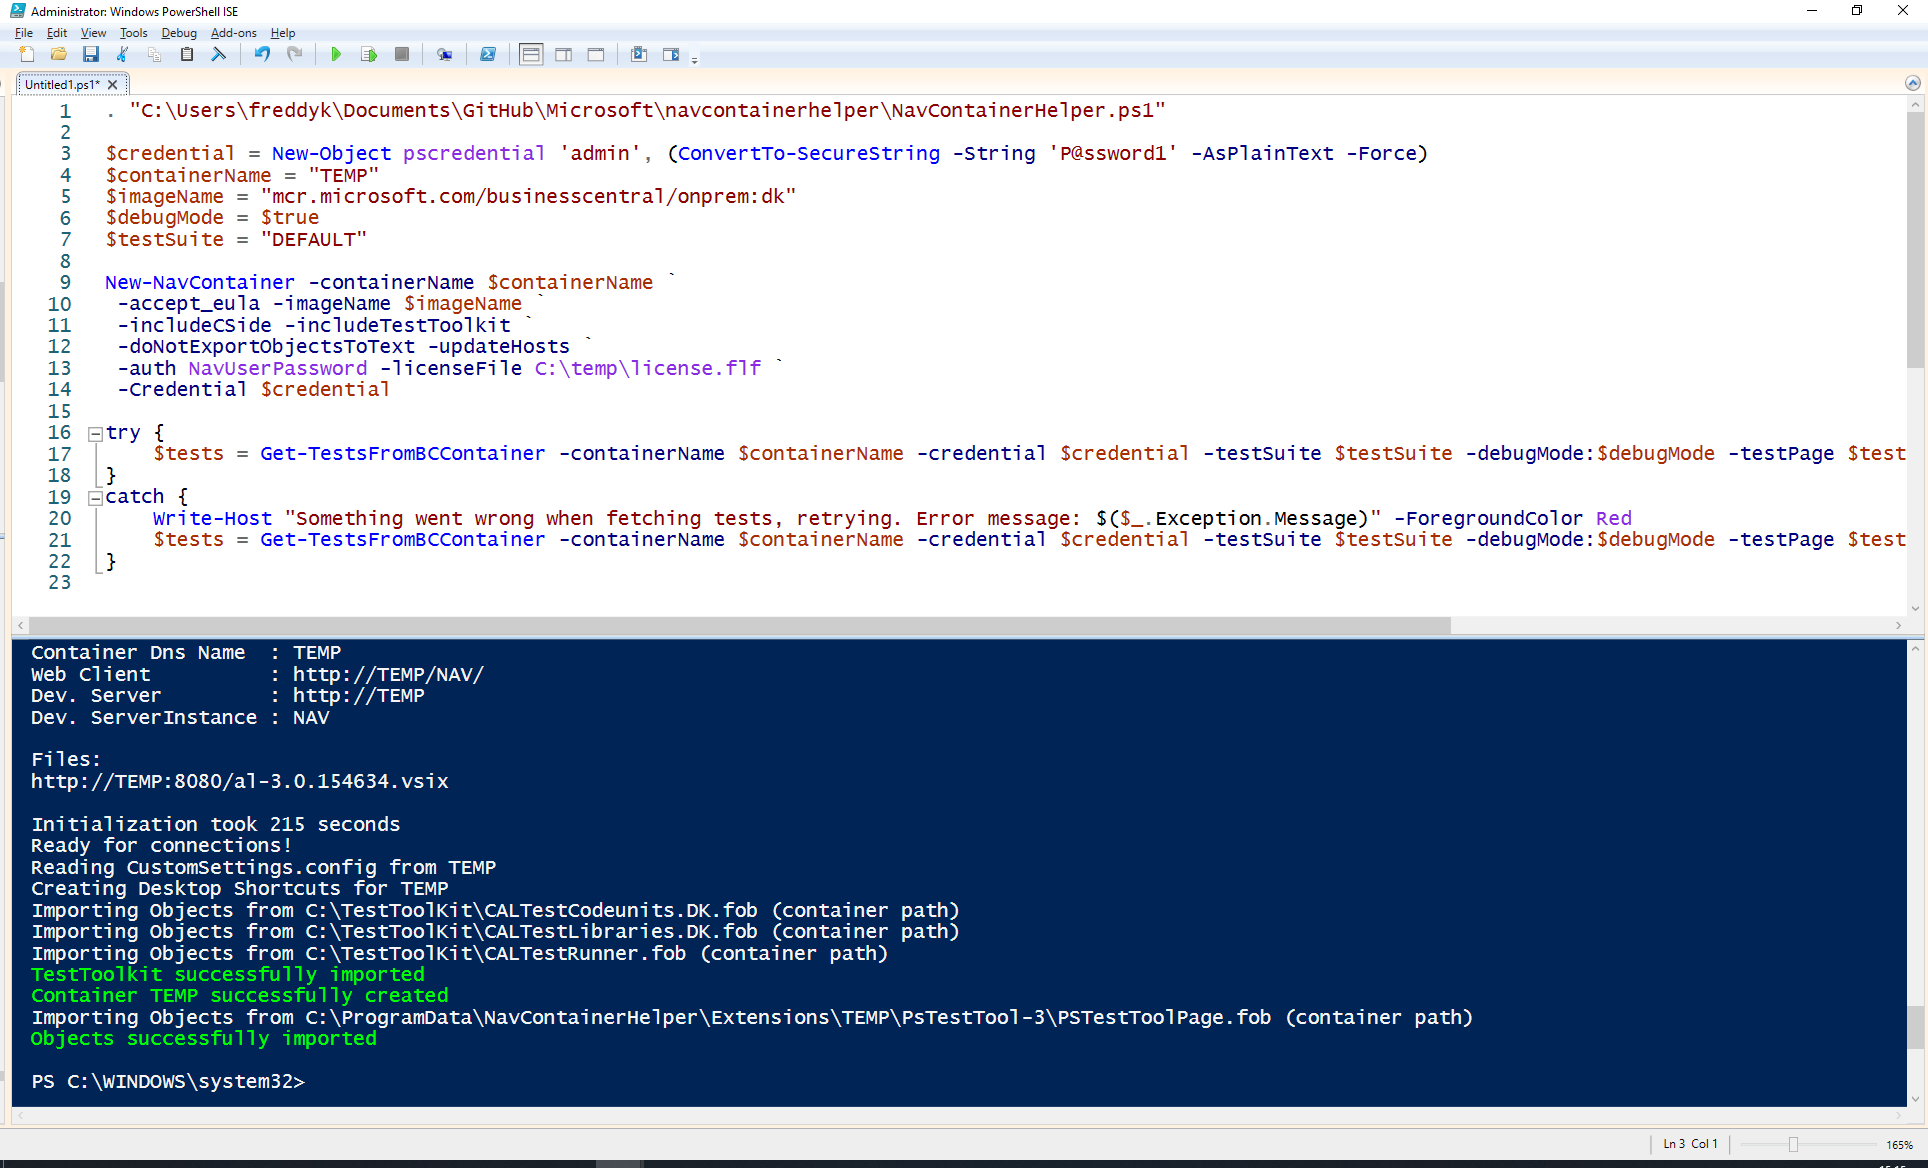Image resolution: width=1928 pixels, height=1168 pixels.
Task: Copy selection using the Copy icon
Action: pyautogui.click(x=154, y=54)
